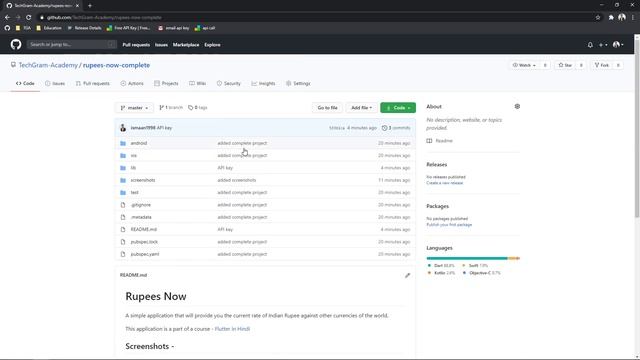Click the browser back arrow
Viewport: 640px width, 360px height.
point(7,18)
